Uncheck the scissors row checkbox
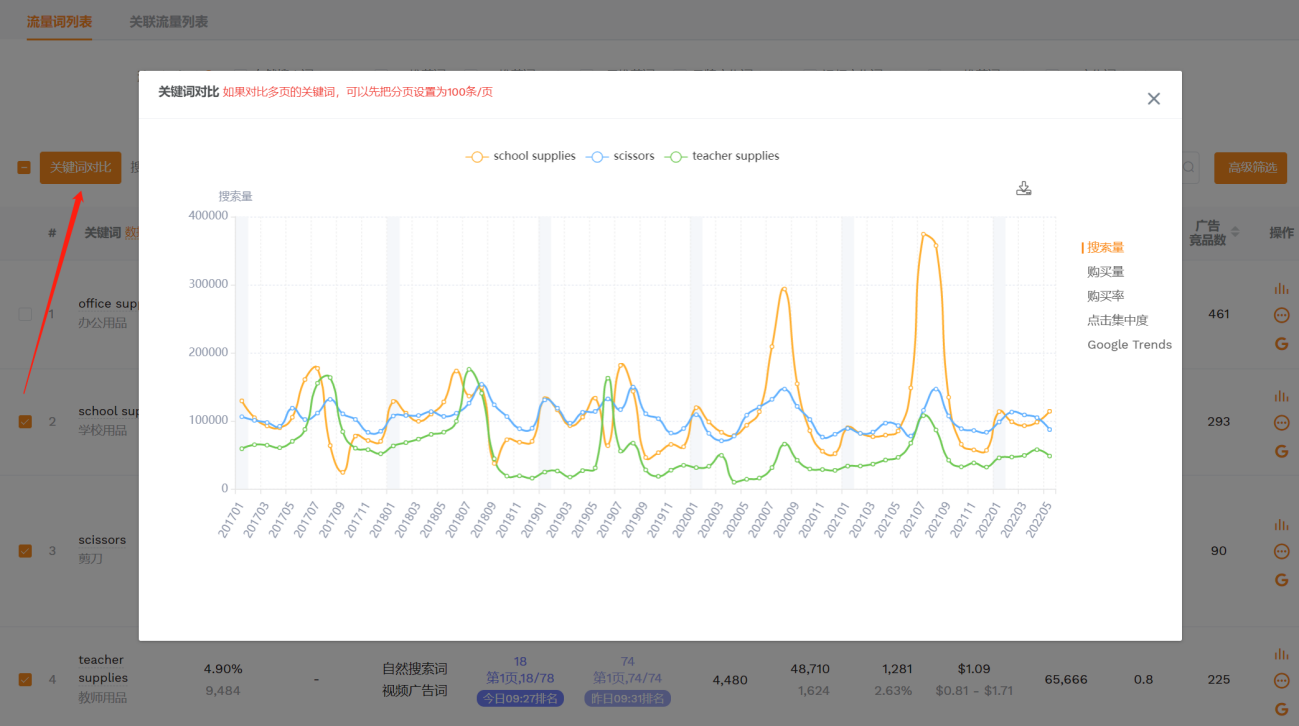This screenshot has height=726, width=1299. (x=25, y=551)
